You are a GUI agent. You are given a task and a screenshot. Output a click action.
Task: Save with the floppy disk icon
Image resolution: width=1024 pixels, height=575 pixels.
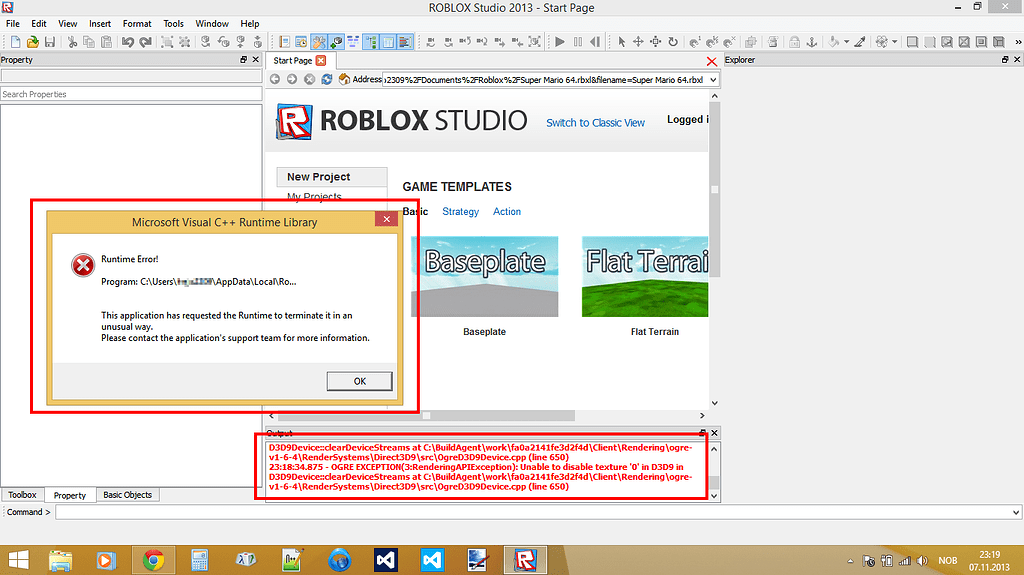point(50,42)
